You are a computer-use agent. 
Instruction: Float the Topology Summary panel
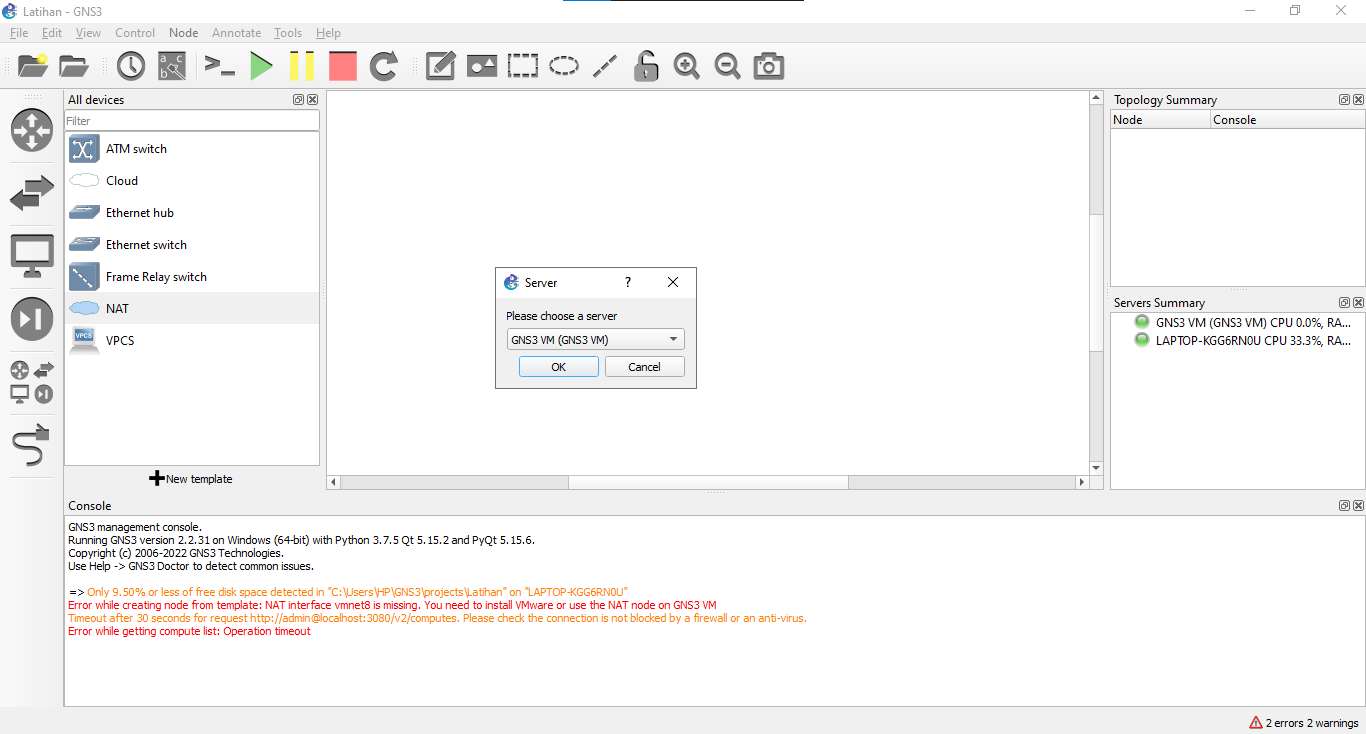pos(1344,100)
